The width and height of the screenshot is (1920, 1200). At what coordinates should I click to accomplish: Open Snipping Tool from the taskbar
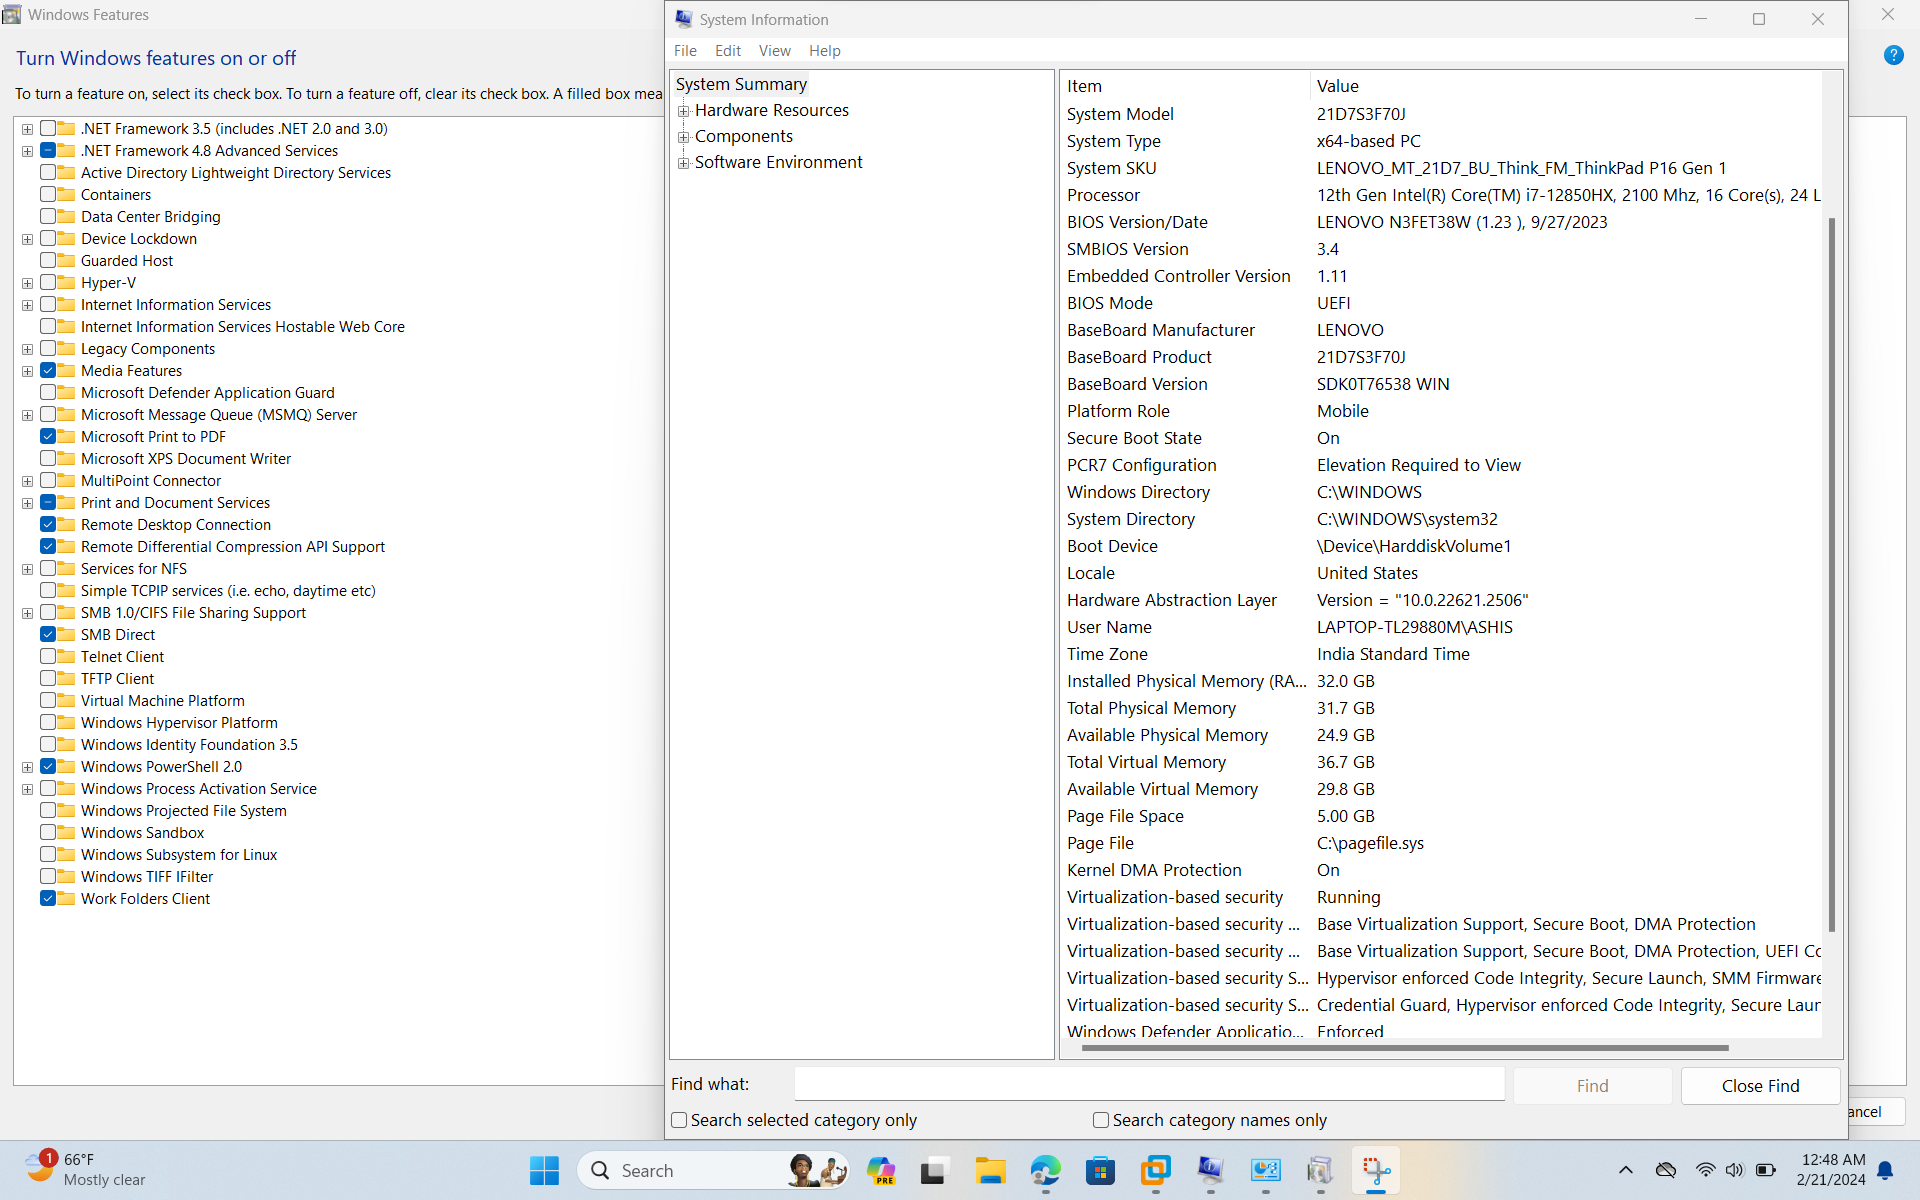click(x=1376, y=1170)
